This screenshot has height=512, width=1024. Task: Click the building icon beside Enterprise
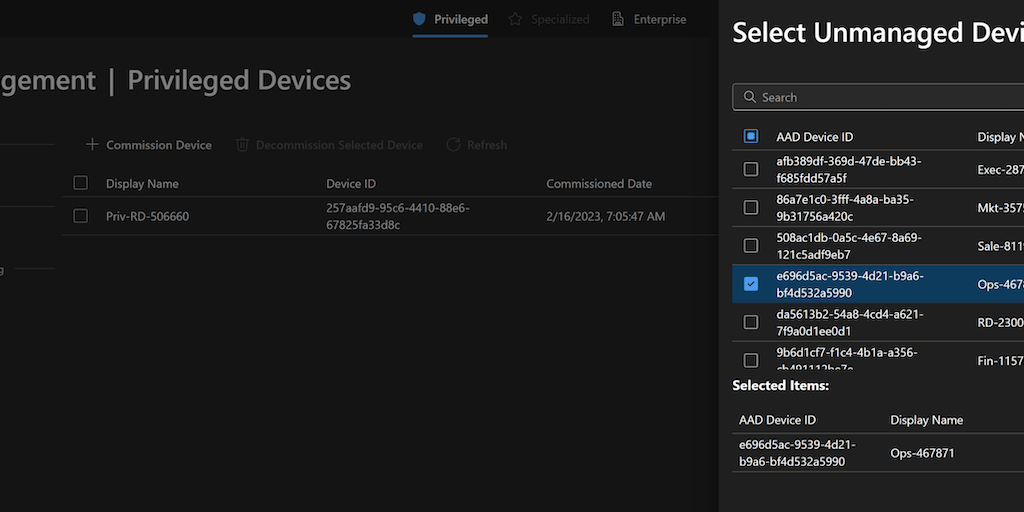[x=618, y=19]
